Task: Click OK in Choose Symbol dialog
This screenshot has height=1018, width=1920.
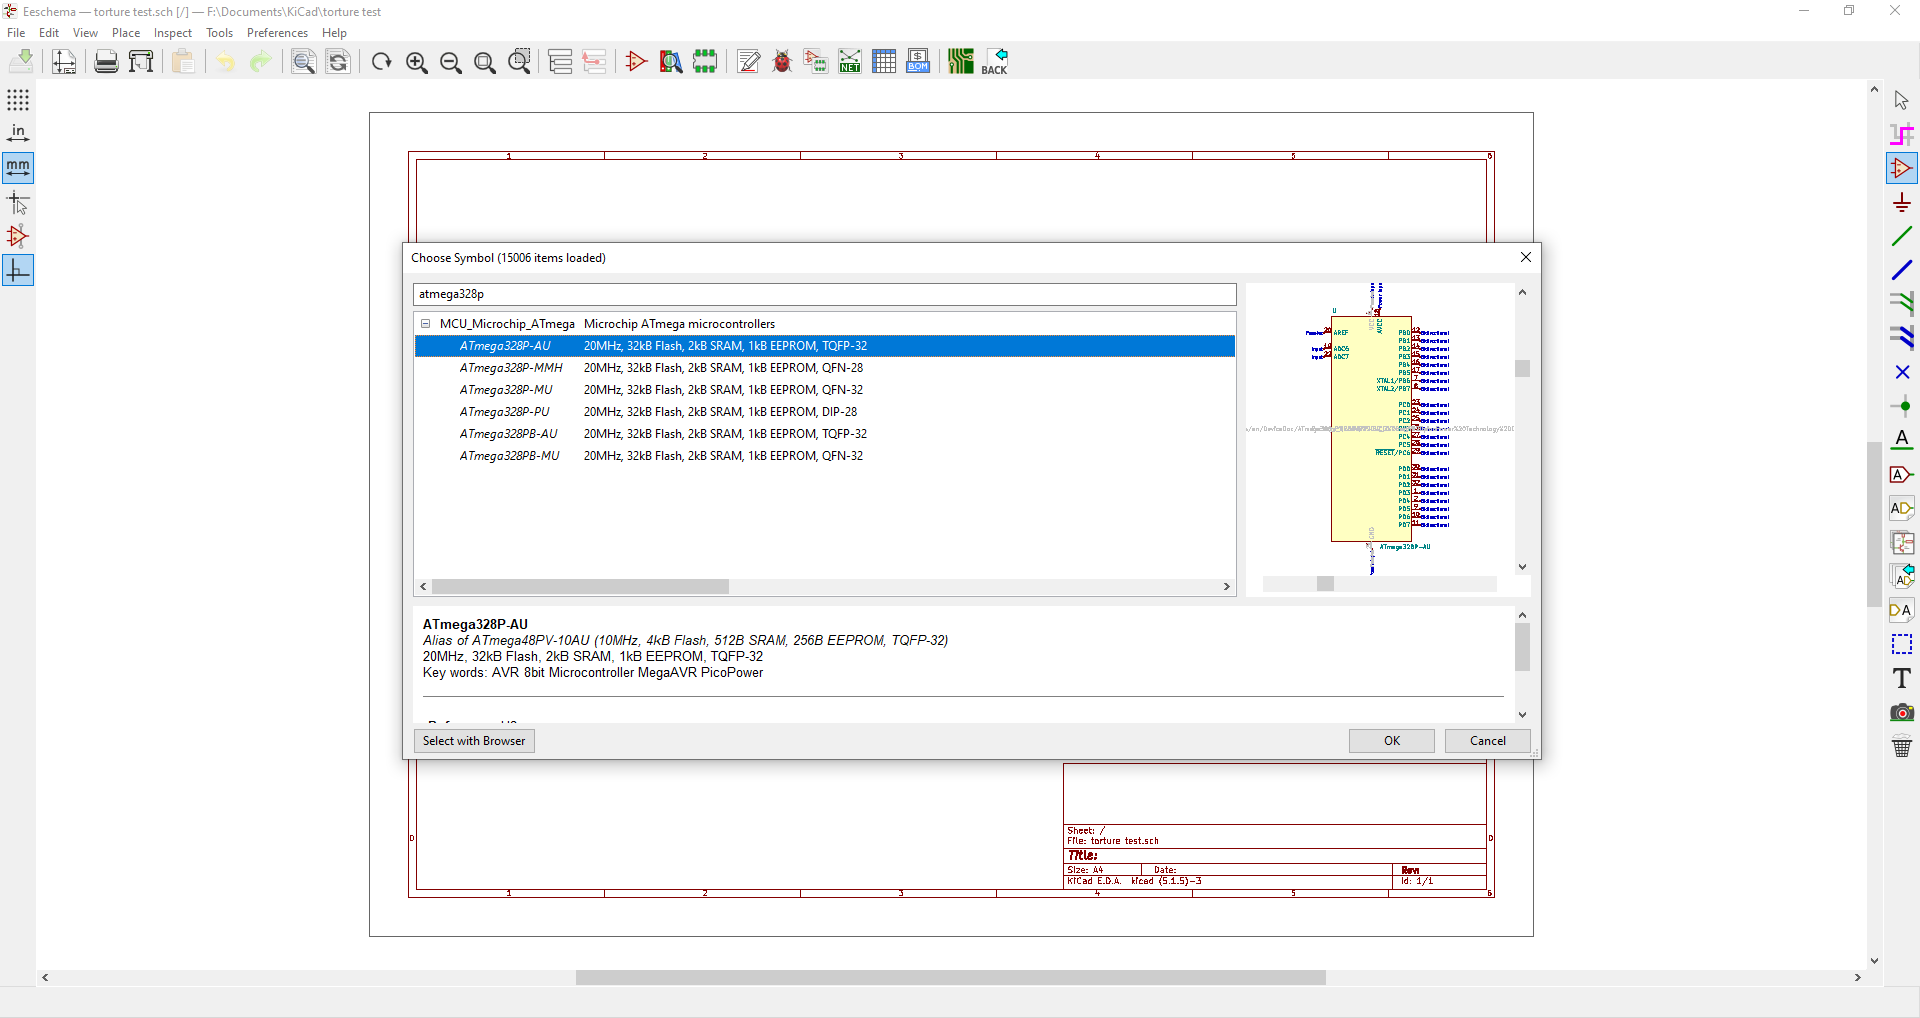Action: coord(1392,741)
